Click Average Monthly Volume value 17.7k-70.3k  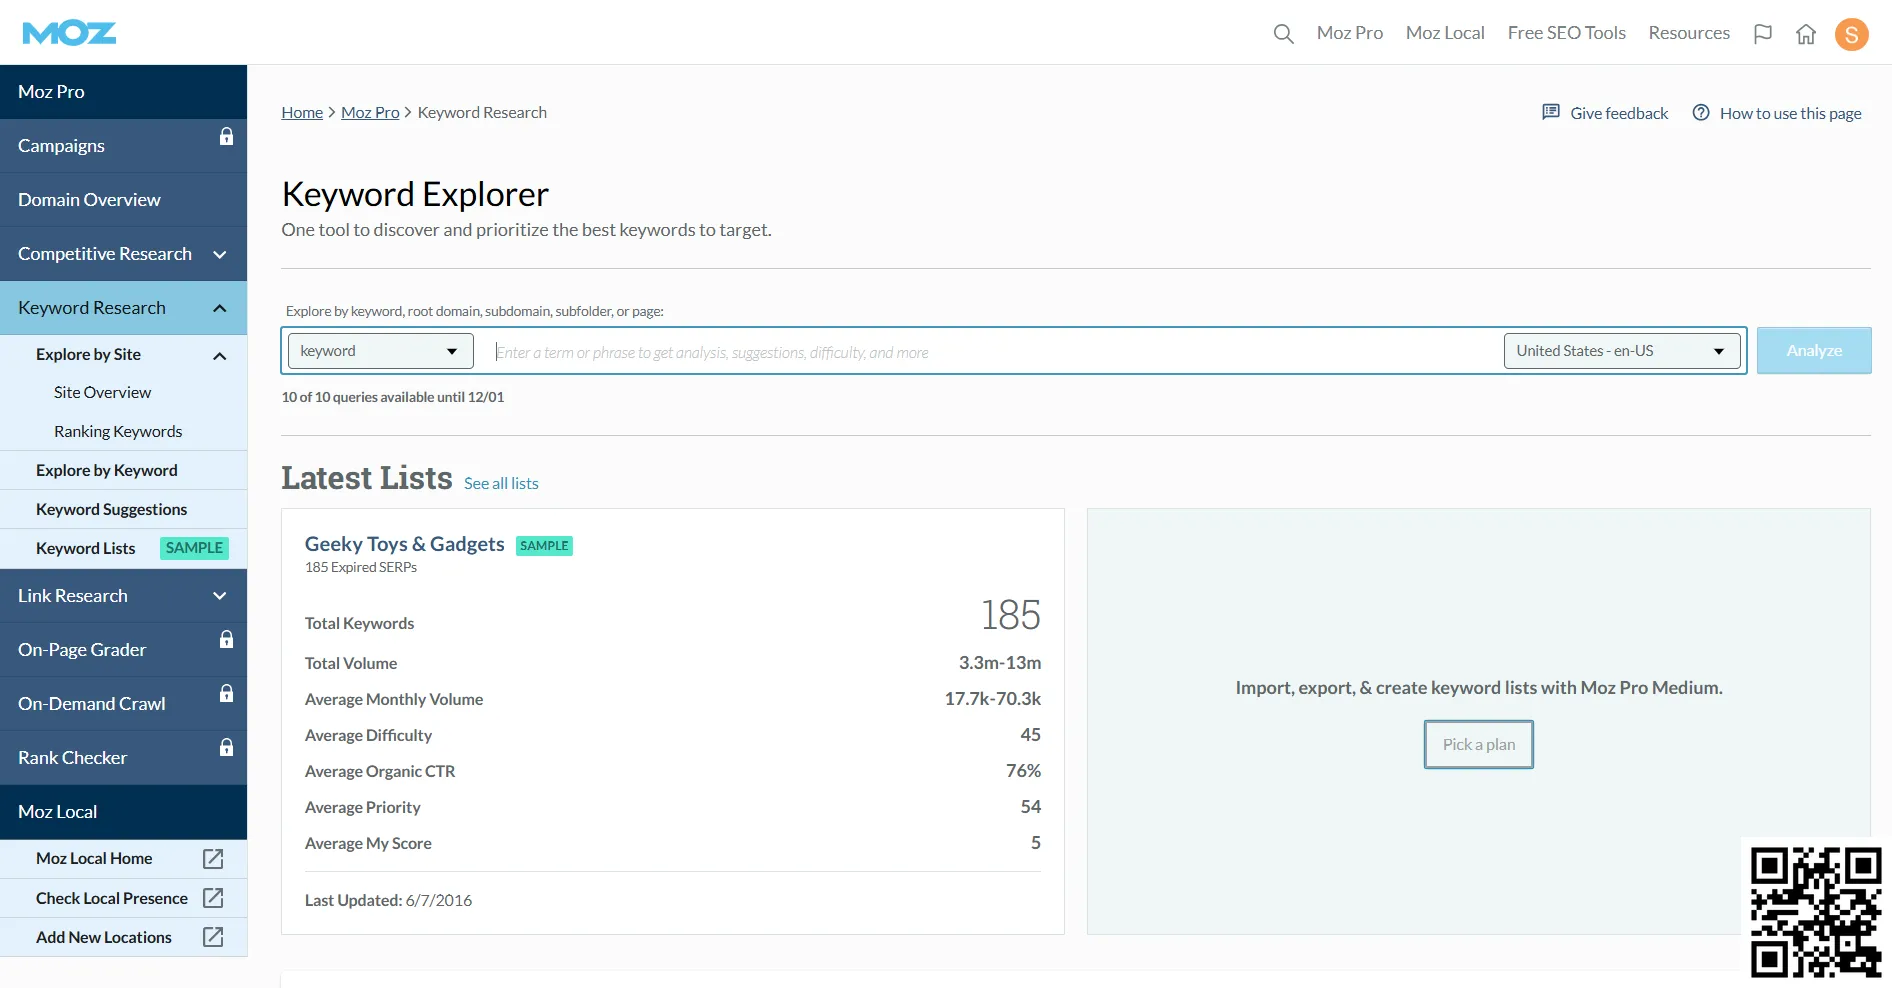[992, 699]
